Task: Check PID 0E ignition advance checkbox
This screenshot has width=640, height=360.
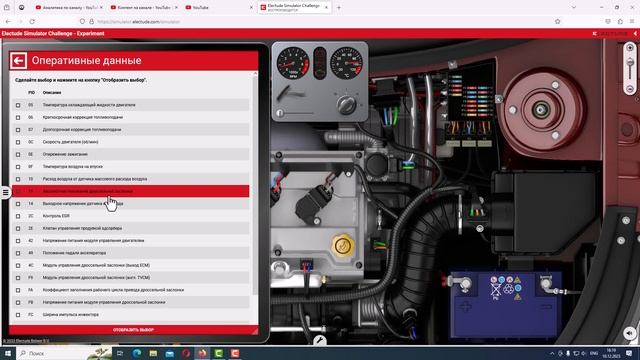Action: tap(18, 155)
